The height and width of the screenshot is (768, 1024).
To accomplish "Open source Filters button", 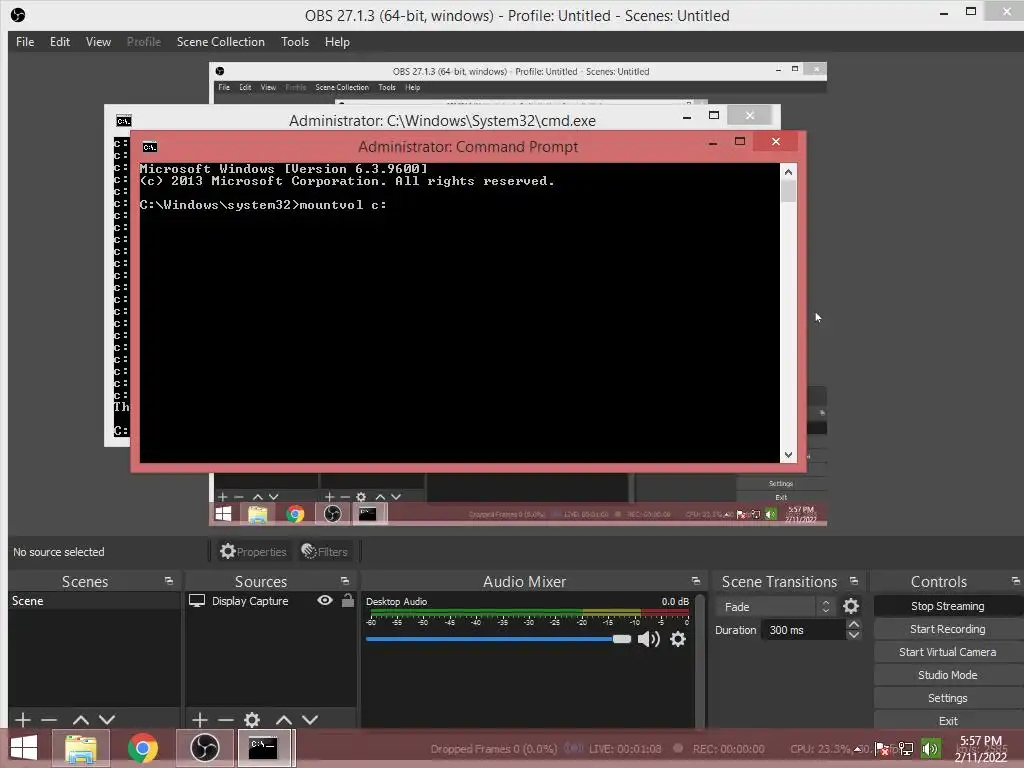I will tap(325, 552).
